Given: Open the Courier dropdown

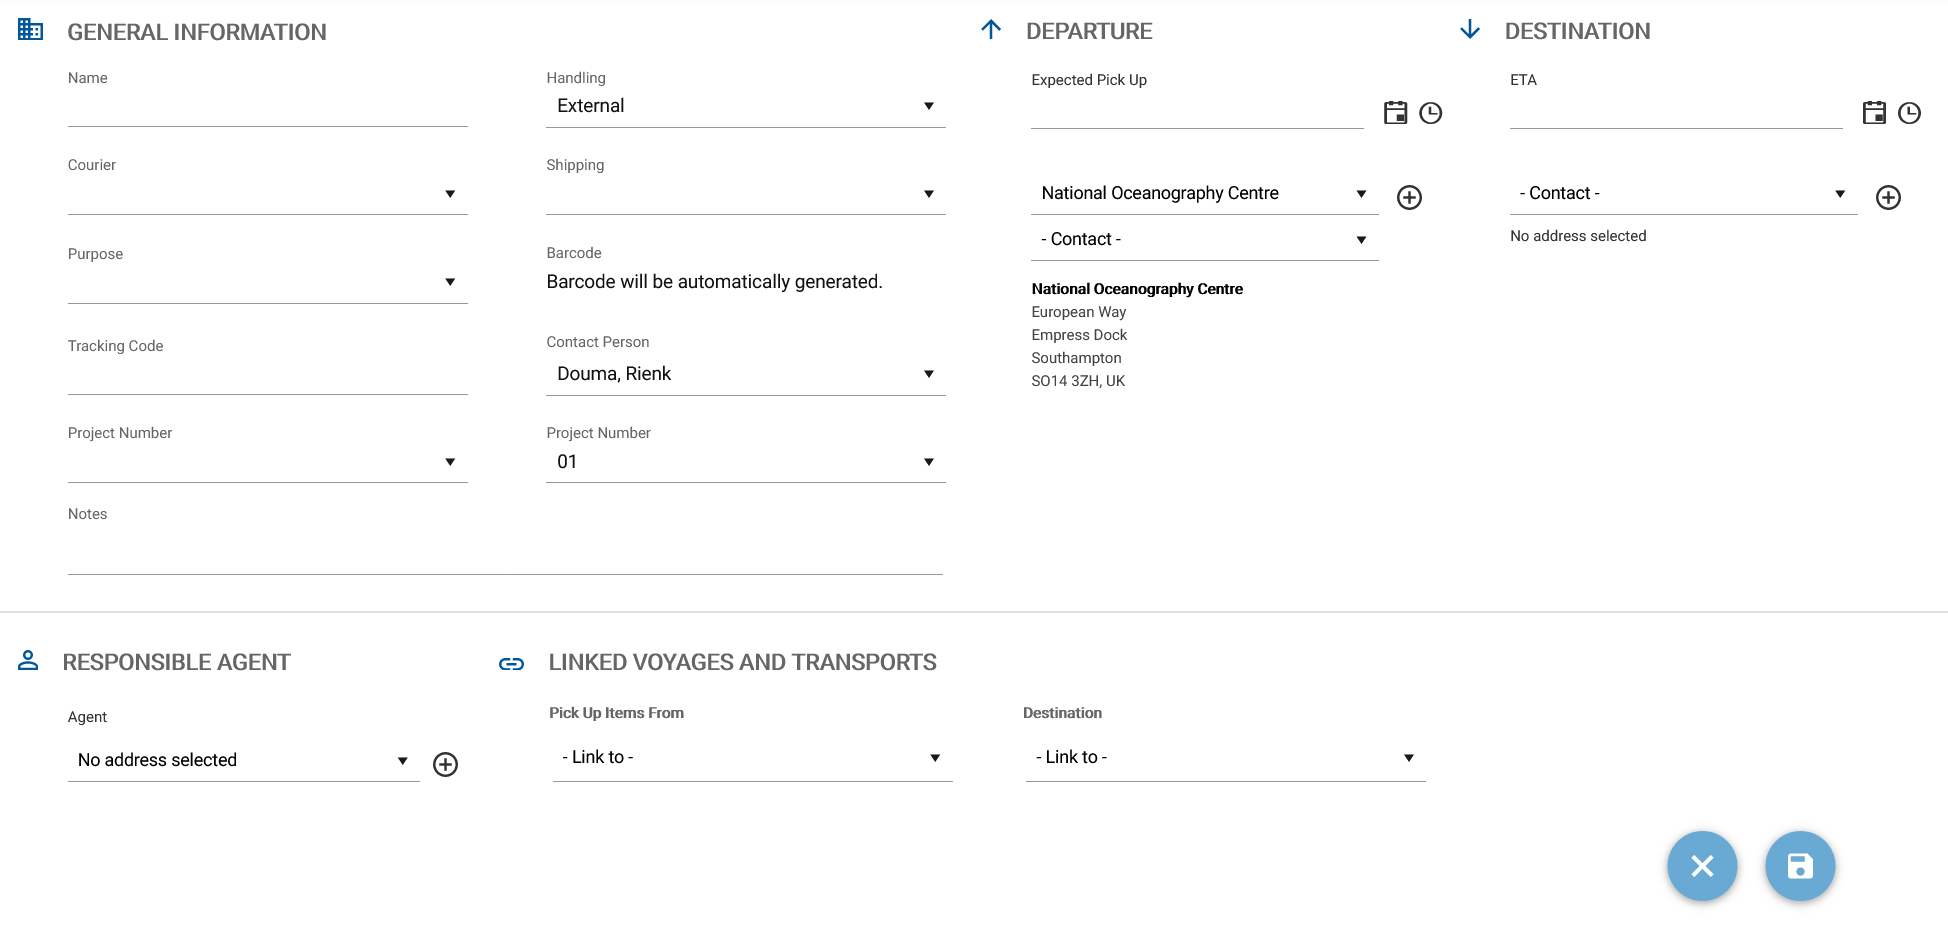Looking at the screenshot, I should pyautogui.click(x=267, y=194).
